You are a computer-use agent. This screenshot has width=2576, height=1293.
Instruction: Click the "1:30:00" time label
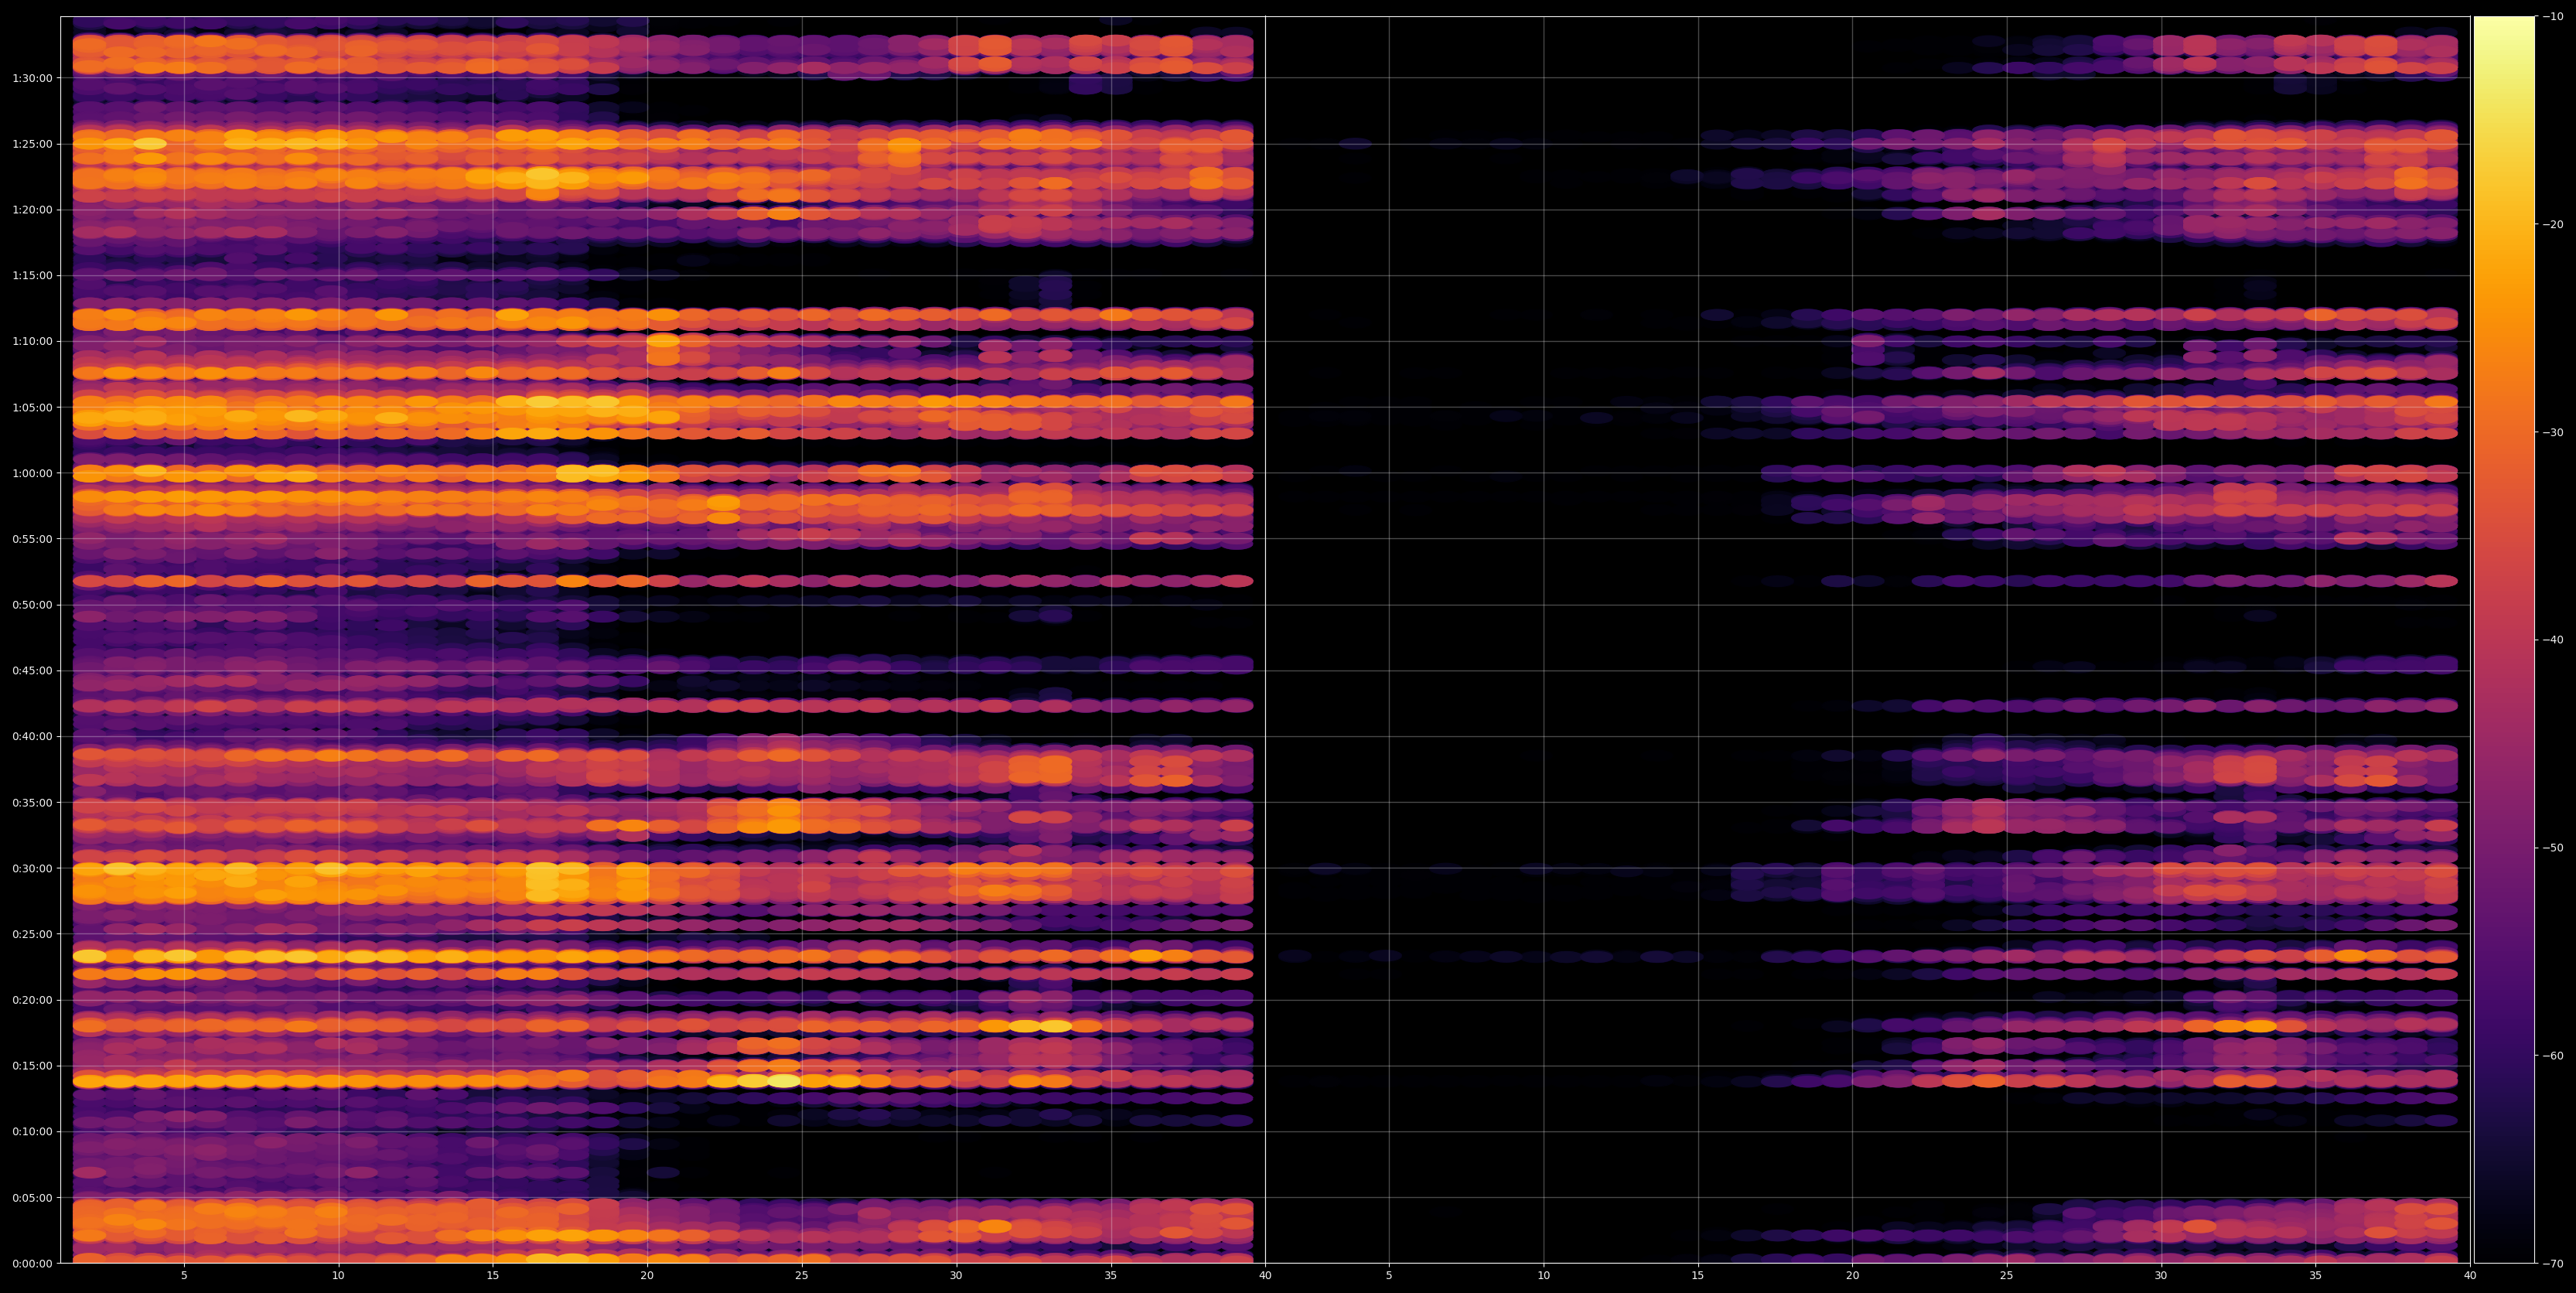32,78
